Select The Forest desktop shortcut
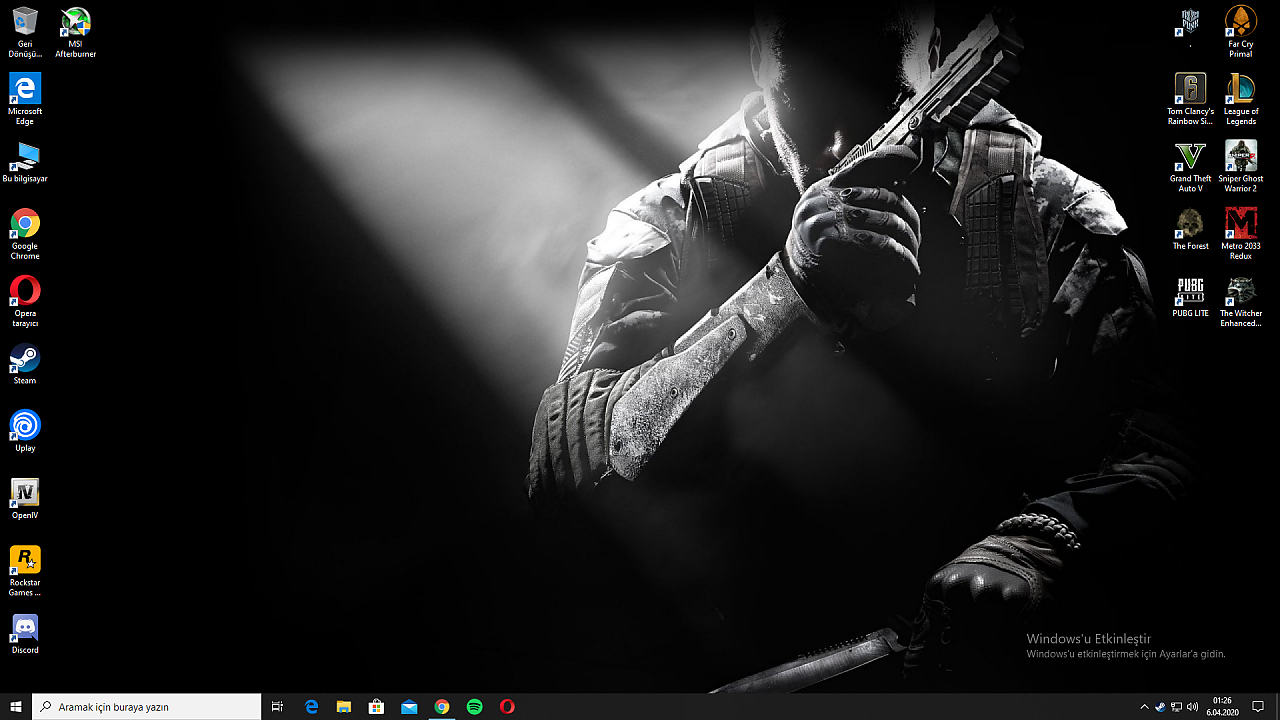The width and height of the screenshot is (1280, 720). [1190, 229]
